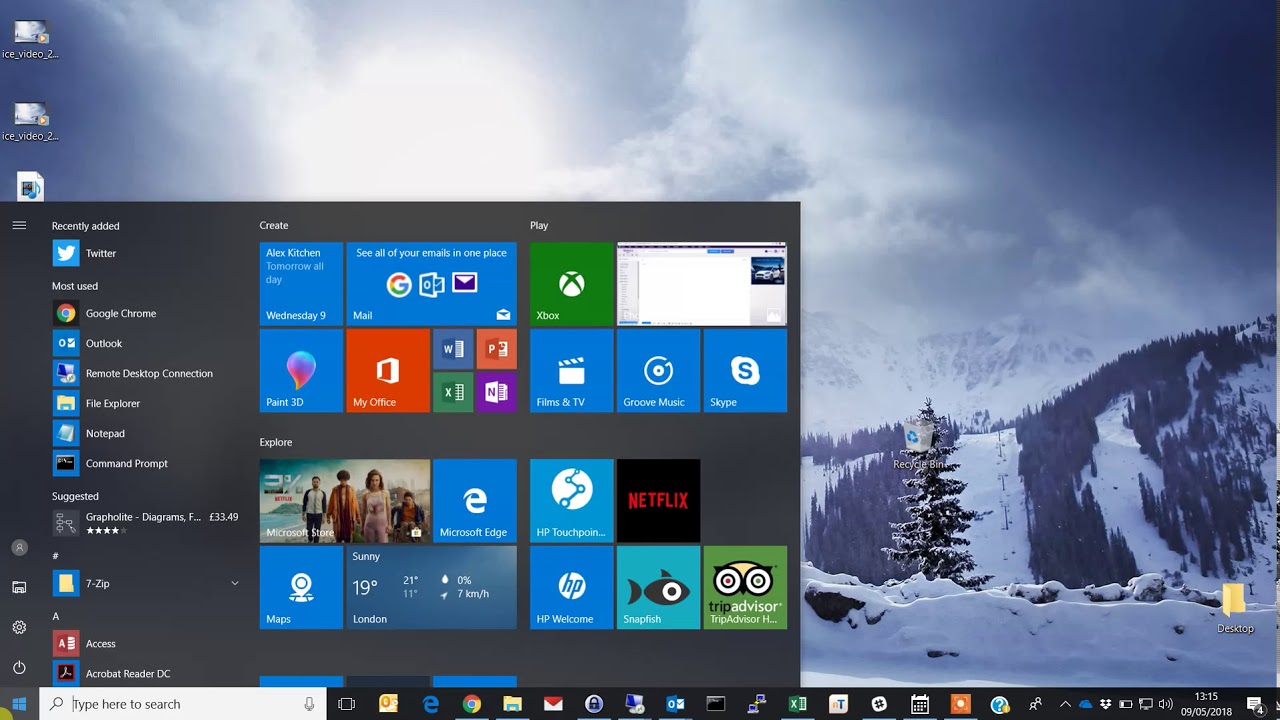Click the volume speaker tray icon
The image size is (1280, 720).
tap(1166, 704)
